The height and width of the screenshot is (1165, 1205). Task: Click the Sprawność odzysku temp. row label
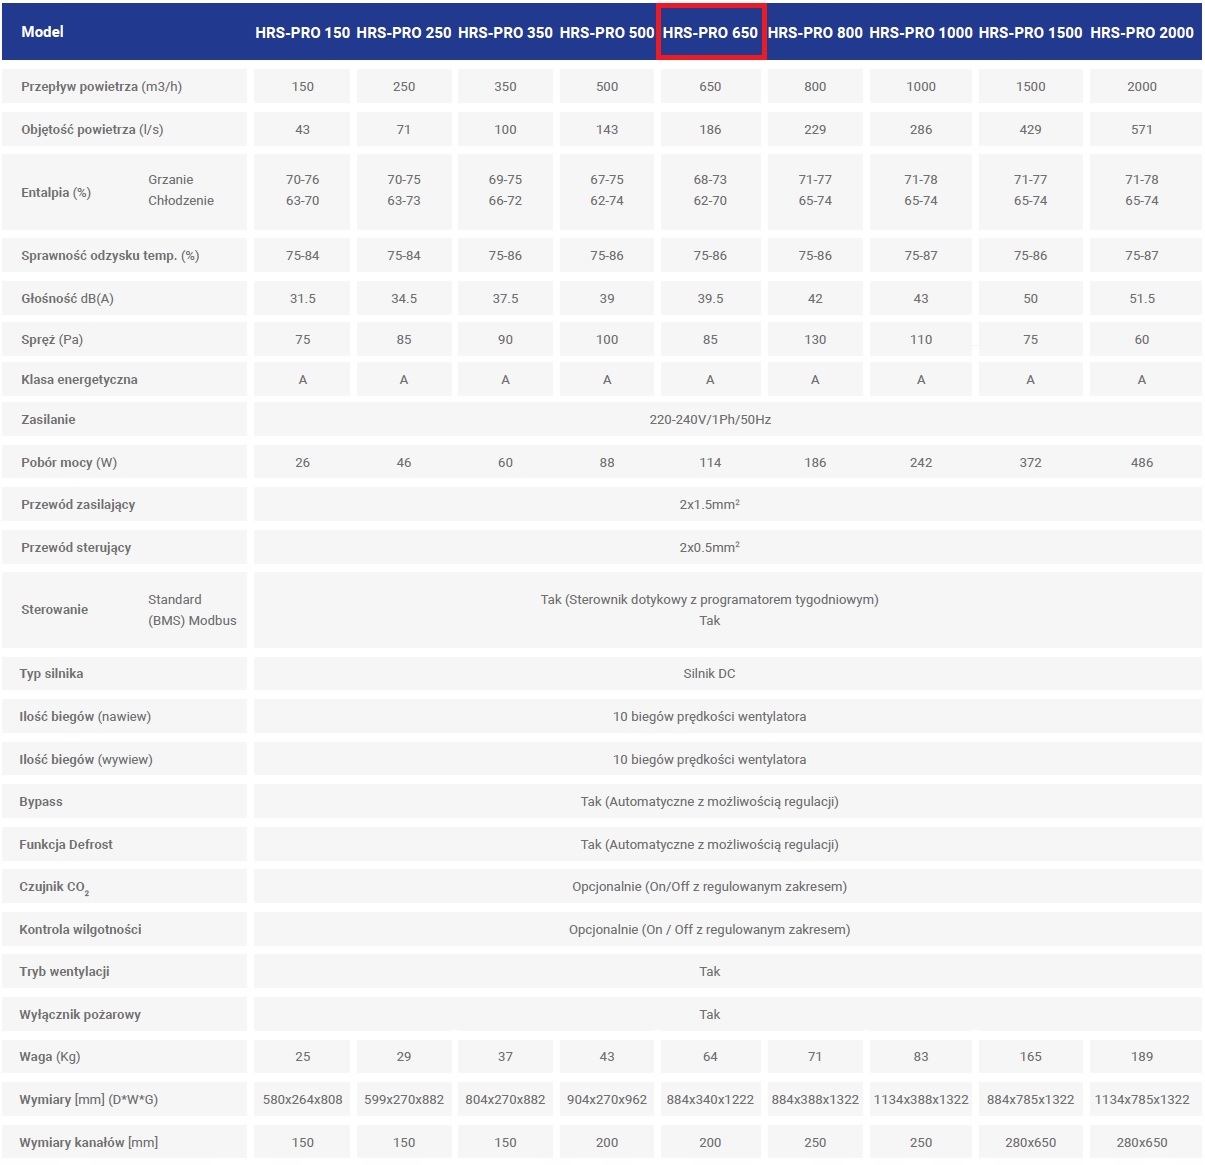(110, 256)
